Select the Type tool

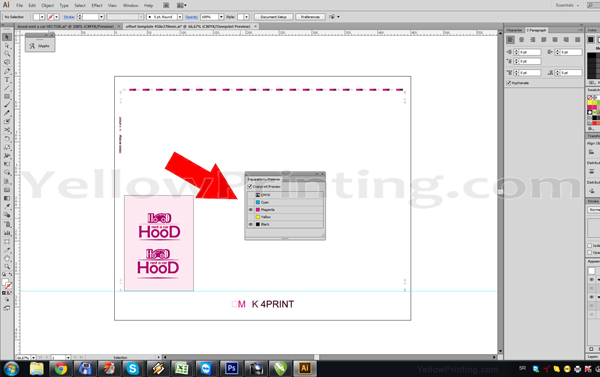(7, 80)
